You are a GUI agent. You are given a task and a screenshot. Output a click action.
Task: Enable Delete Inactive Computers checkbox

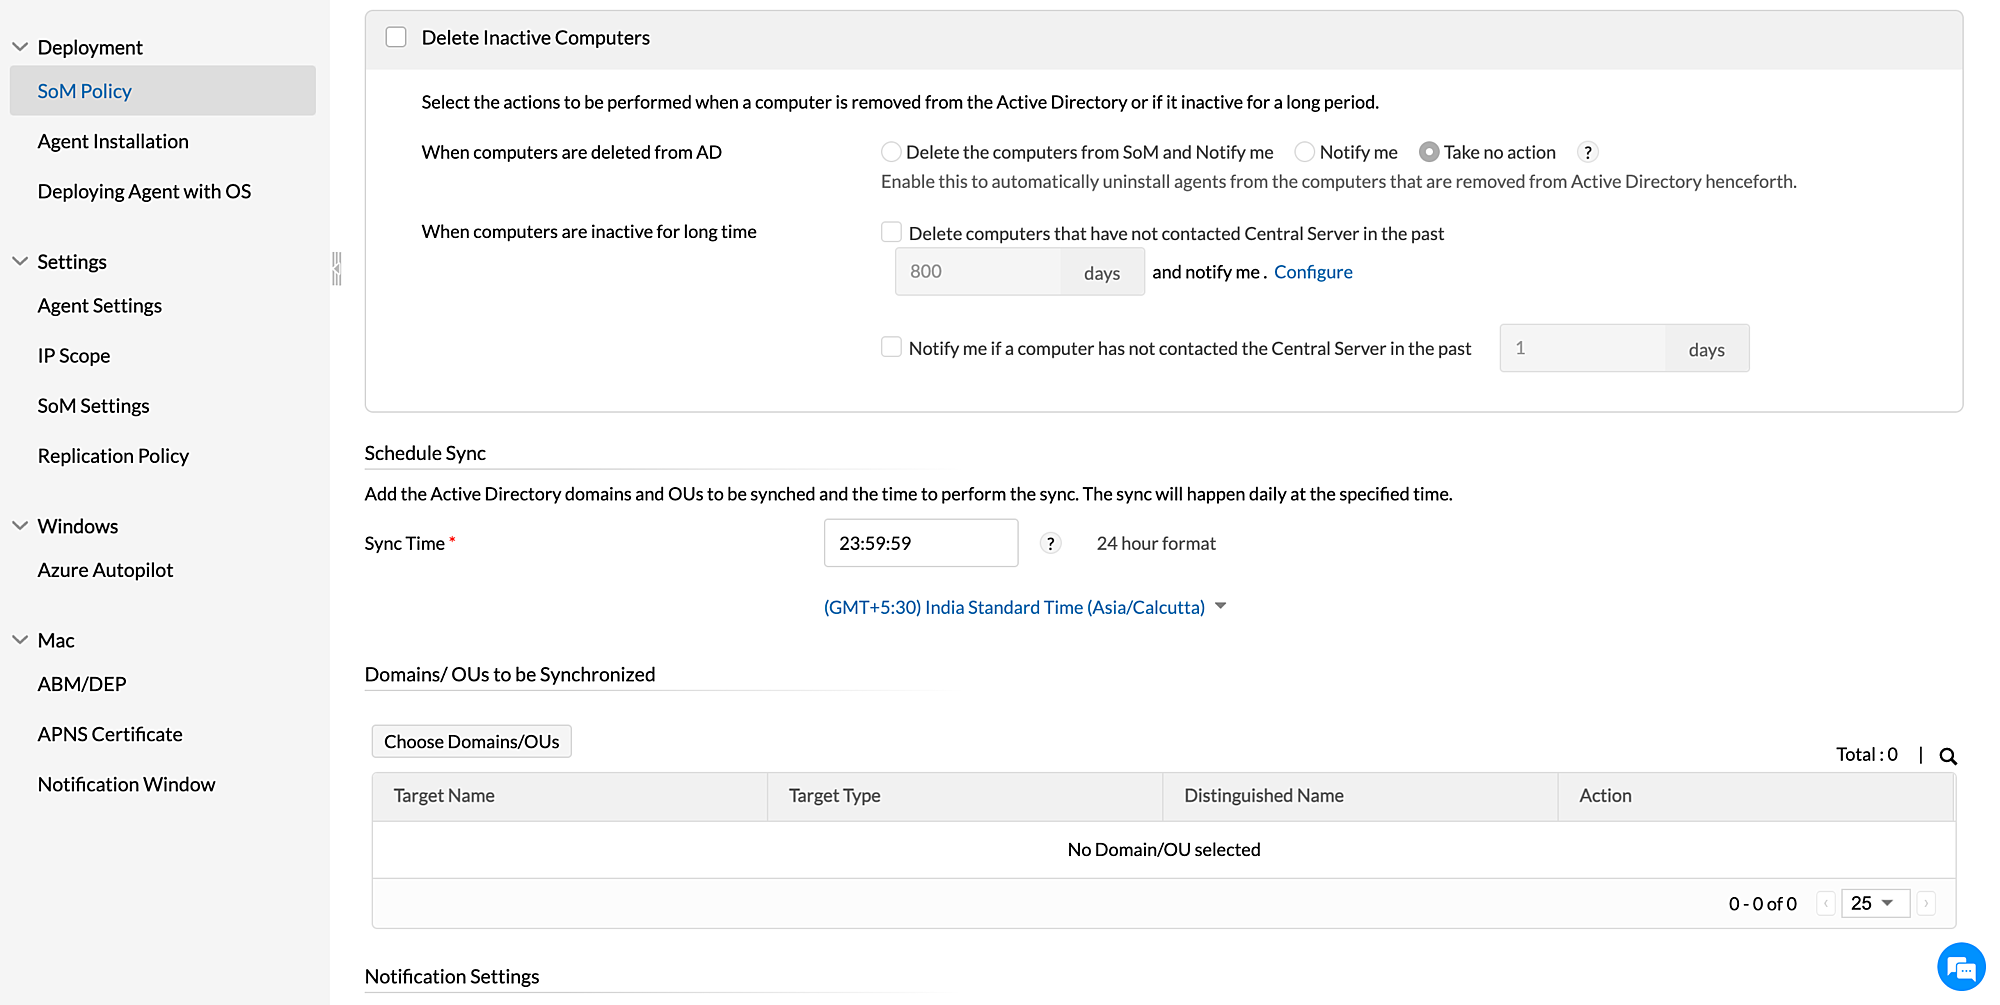pos(396,37)
